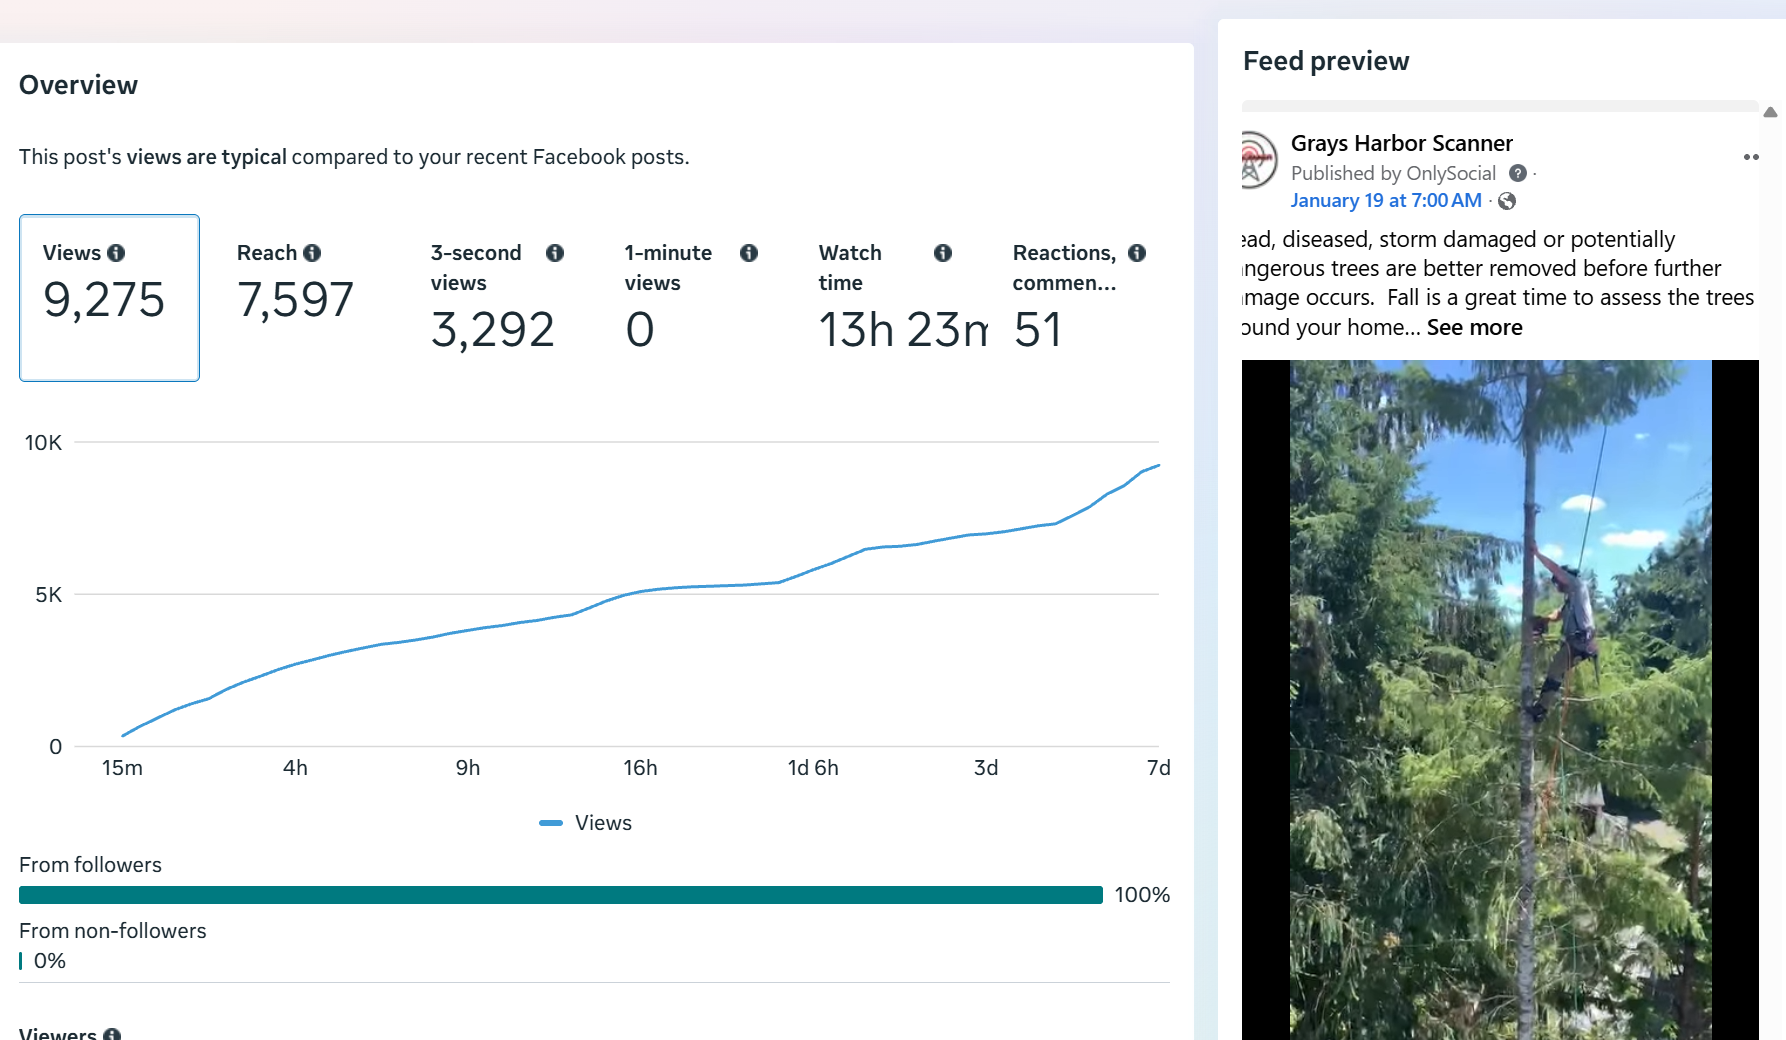Click the Watch time info icon
Image resolution: width=1786 pixels, height=1040 pixels.
943,253
